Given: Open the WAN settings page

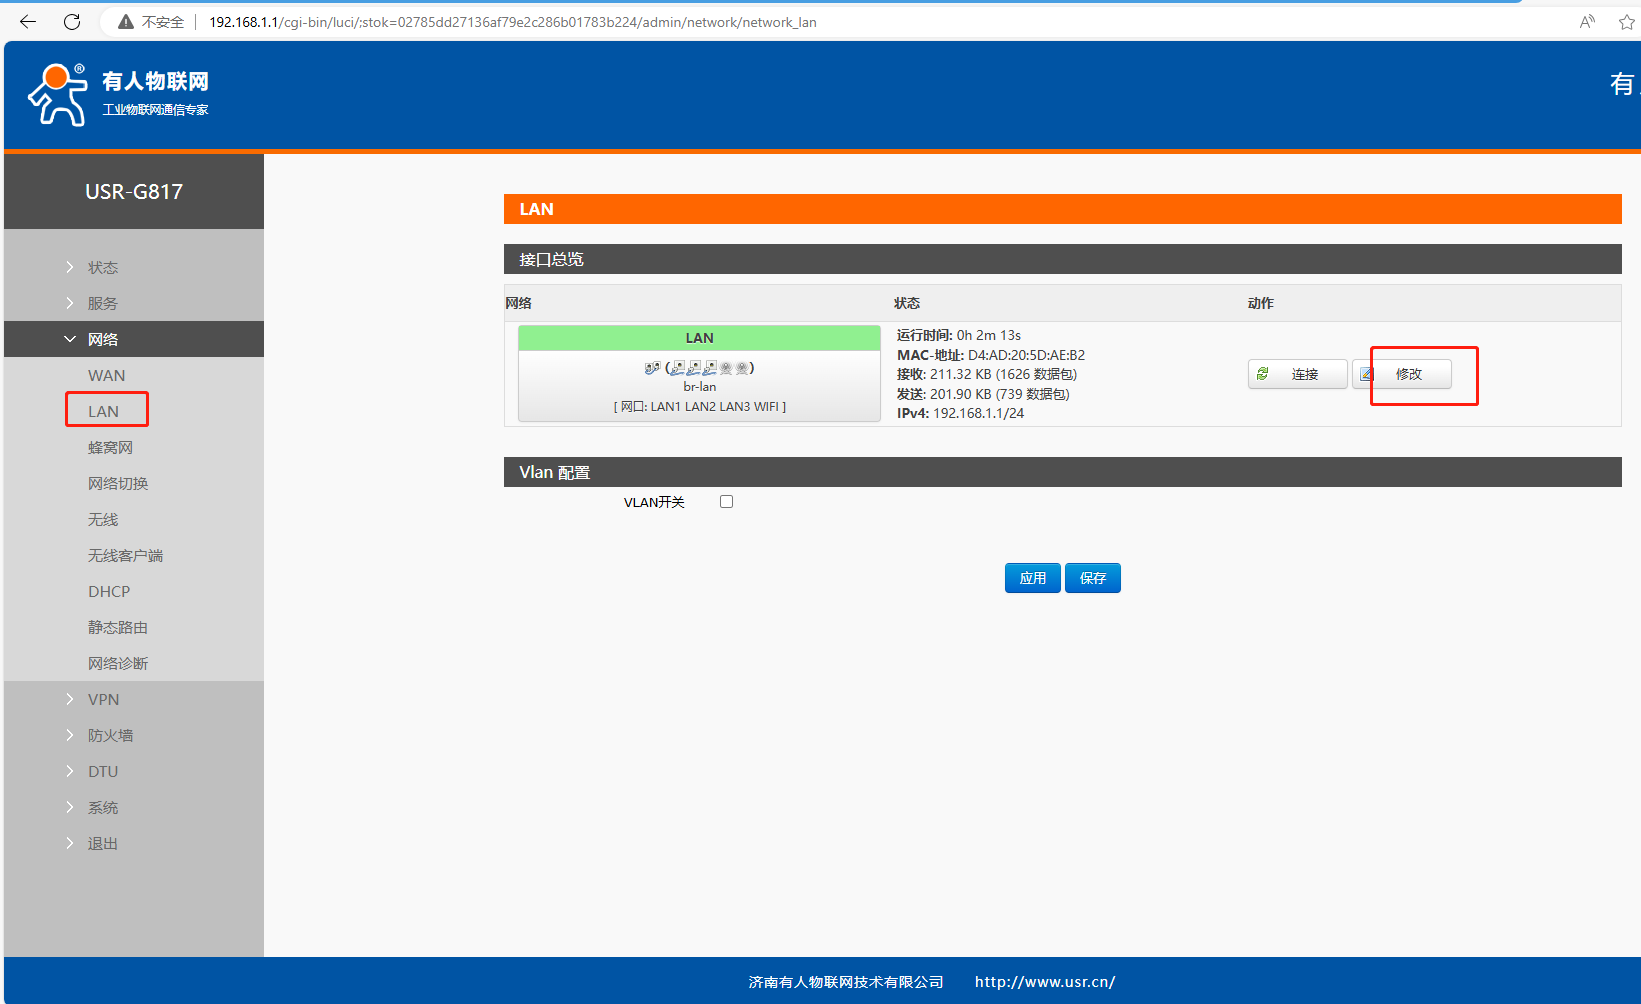Looking at the screenshot, I should pyautogui.click(x=107, y=375).
